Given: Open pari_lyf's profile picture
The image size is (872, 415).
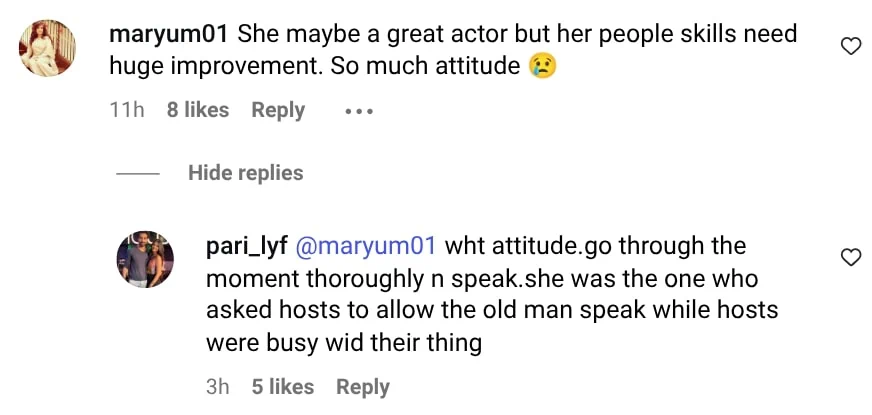Looking at the screenshot, I should click(x=147, y=258).
